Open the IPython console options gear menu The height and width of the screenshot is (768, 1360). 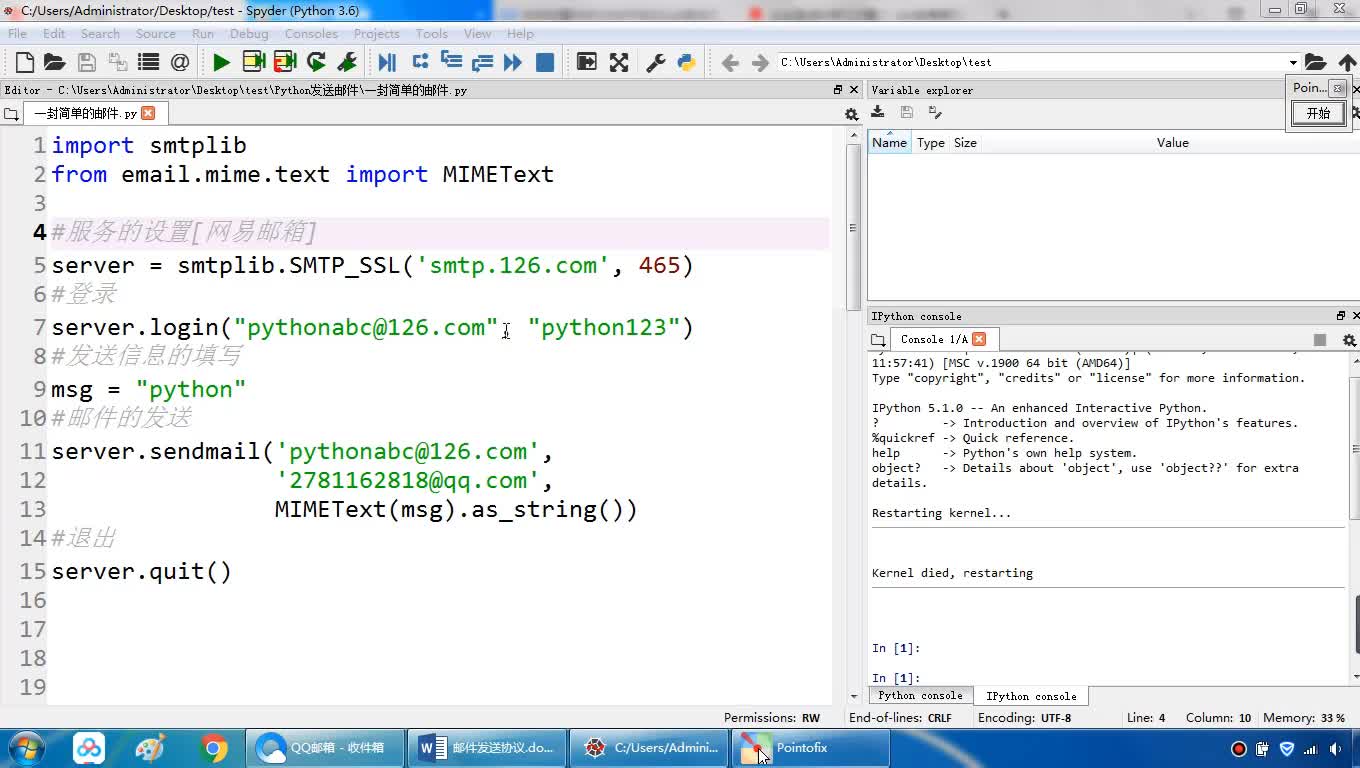(1349, 340)
